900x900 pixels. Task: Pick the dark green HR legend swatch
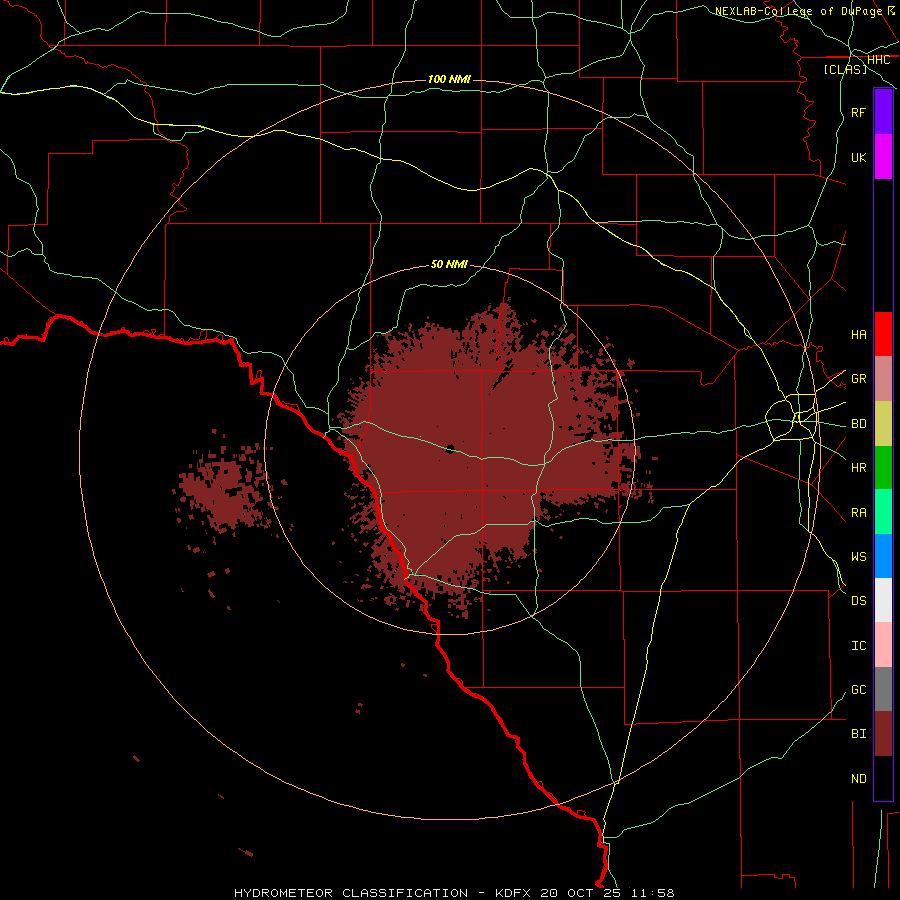[x=883, y=468]
